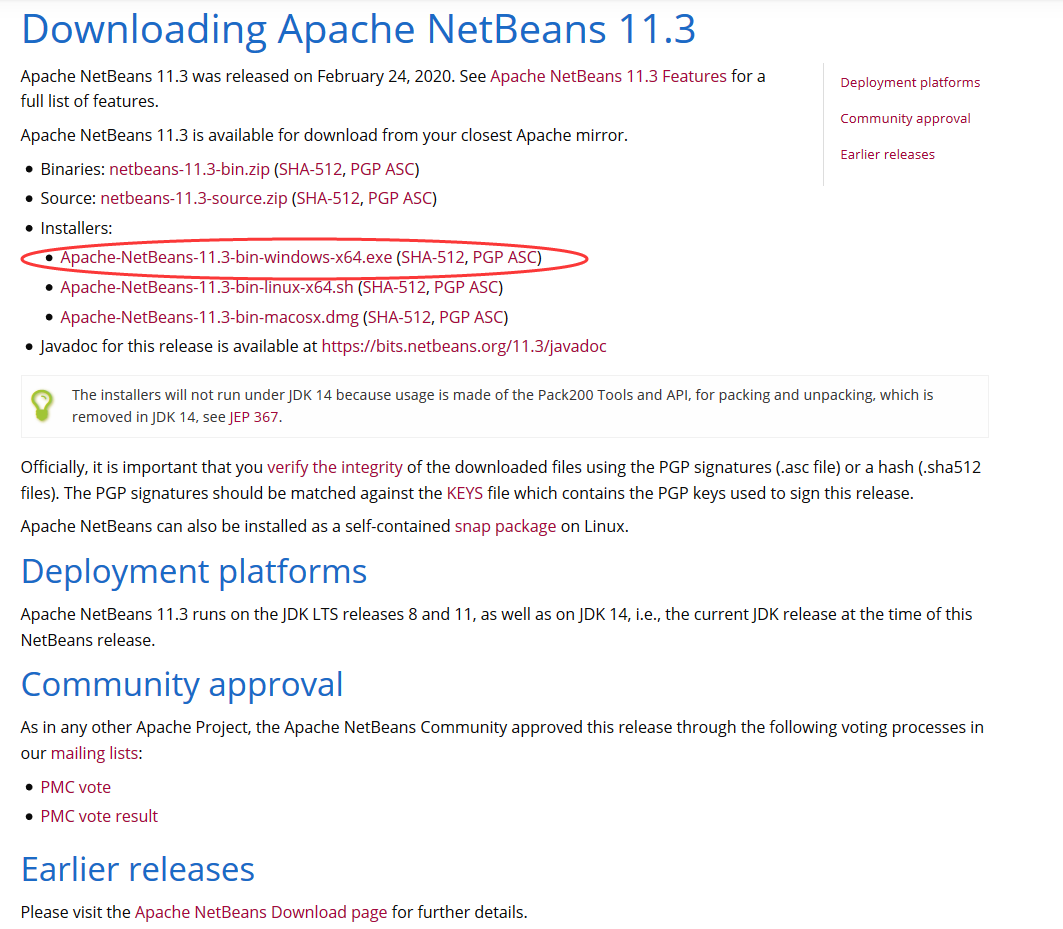Jump to Earlier releases via sidebar link
This screenshot has width=1063, height=929.
pos(887,154)
